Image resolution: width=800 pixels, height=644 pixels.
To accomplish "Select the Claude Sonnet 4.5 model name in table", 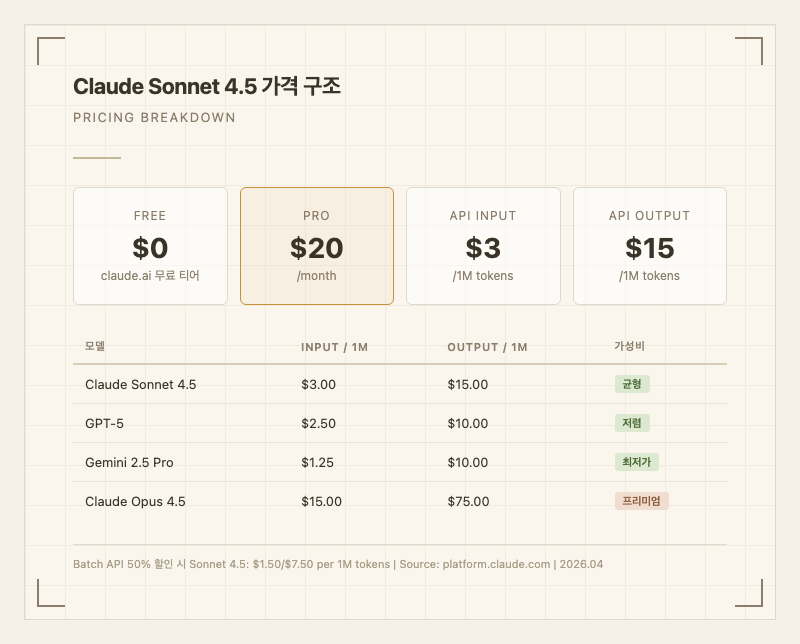I will [x=141, y=384].
